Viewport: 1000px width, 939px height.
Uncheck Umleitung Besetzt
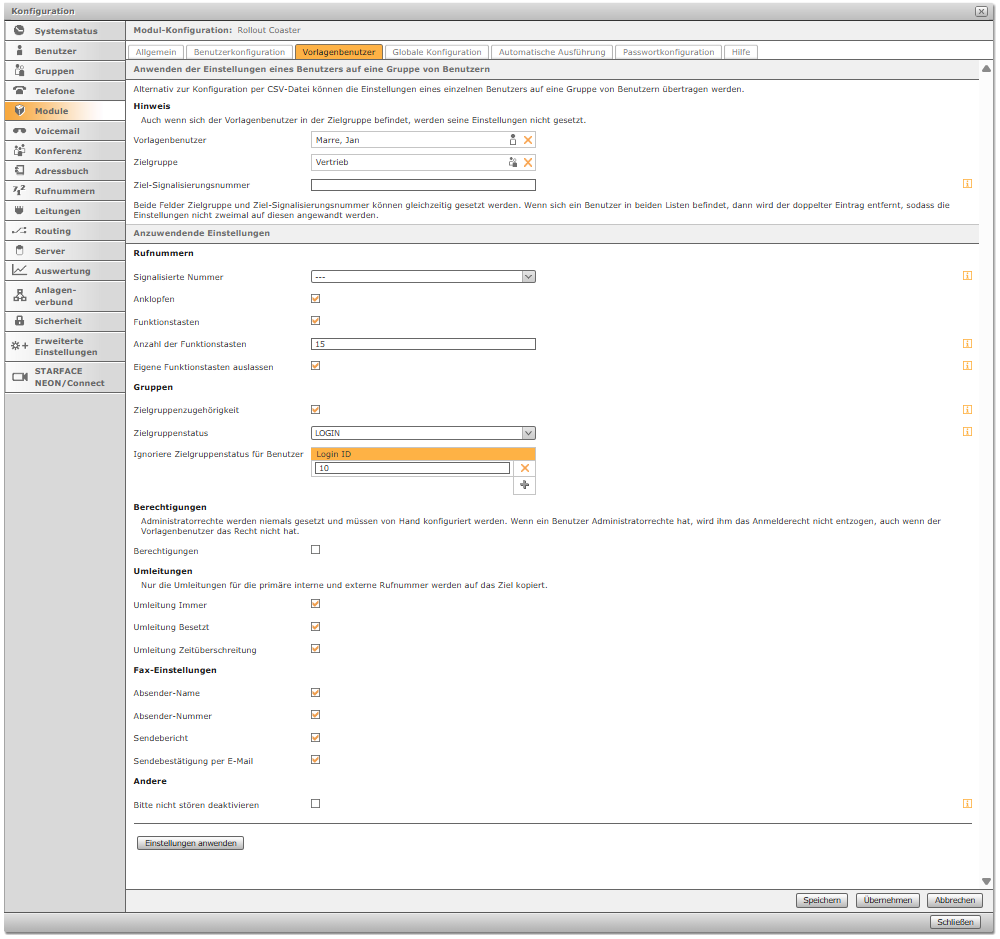point(316,627)
